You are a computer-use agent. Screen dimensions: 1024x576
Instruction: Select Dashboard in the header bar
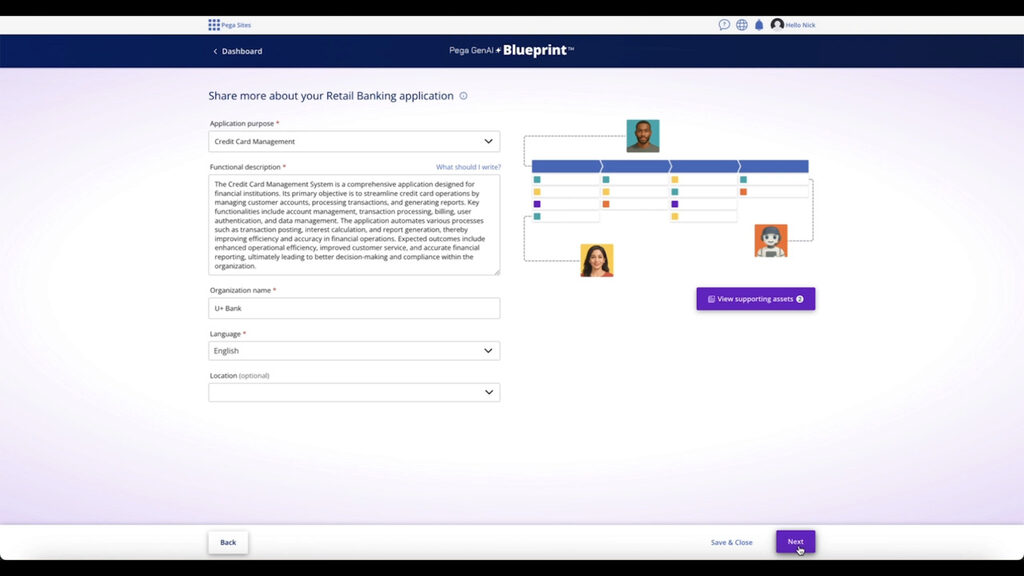coord(240,51)
